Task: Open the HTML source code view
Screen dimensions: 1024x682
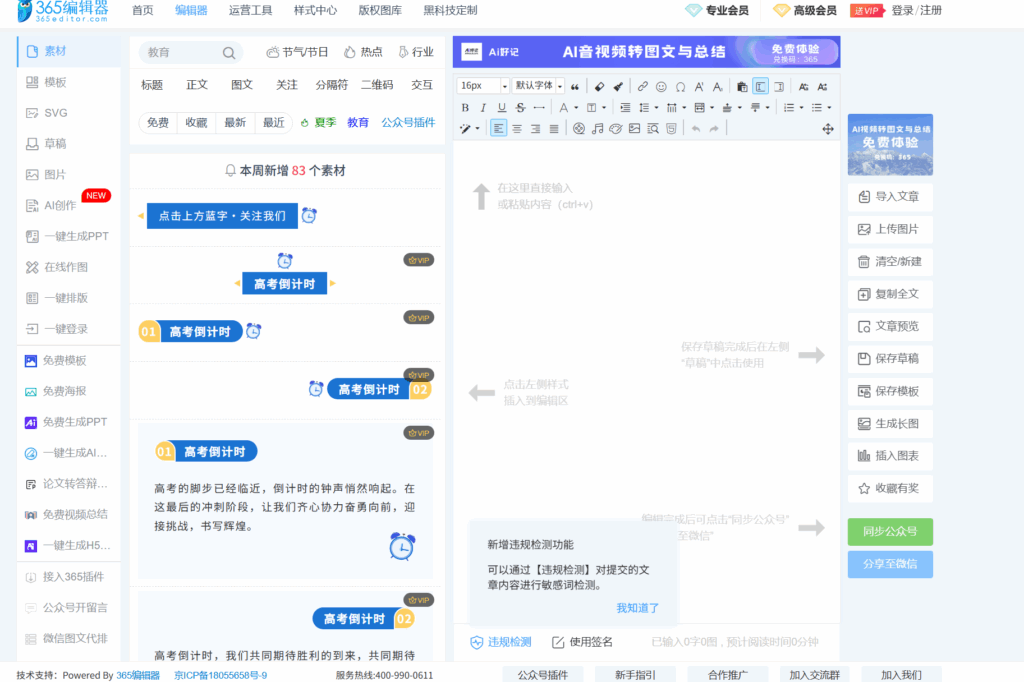Action: click(x=671, y=129)
